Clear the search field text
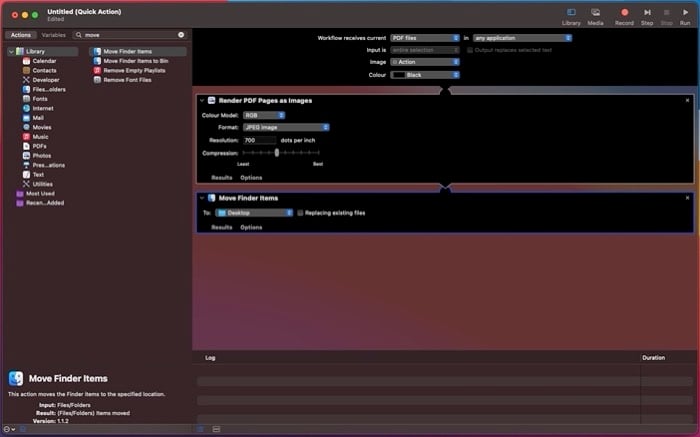This screenshot has width=700, height=437. 181,35
